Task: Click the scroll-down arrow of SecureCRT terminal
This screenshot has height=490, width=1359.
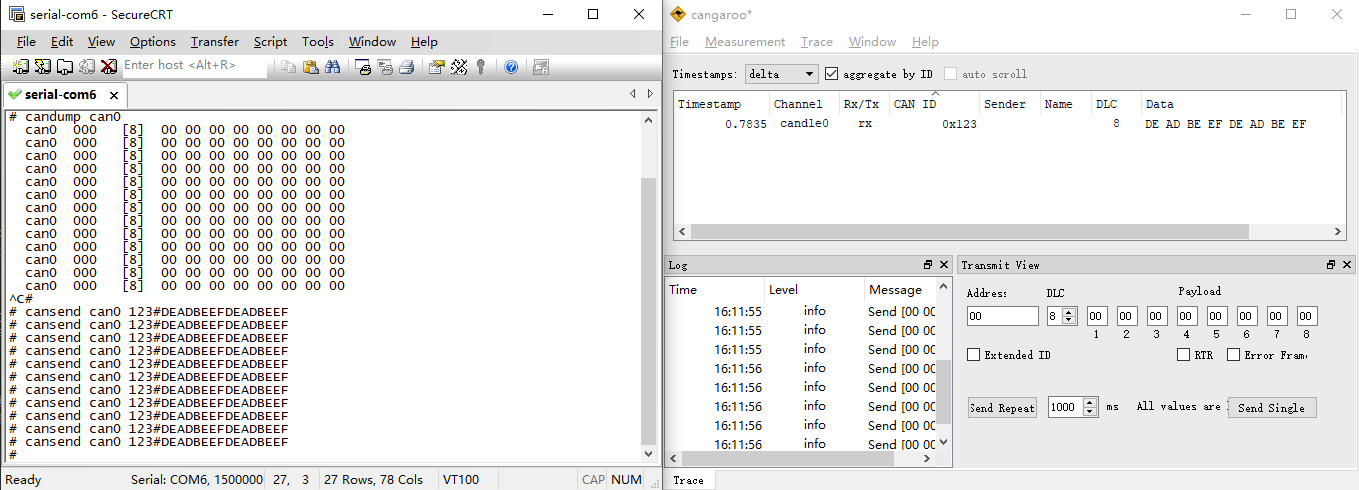Action: coord(648,455)
